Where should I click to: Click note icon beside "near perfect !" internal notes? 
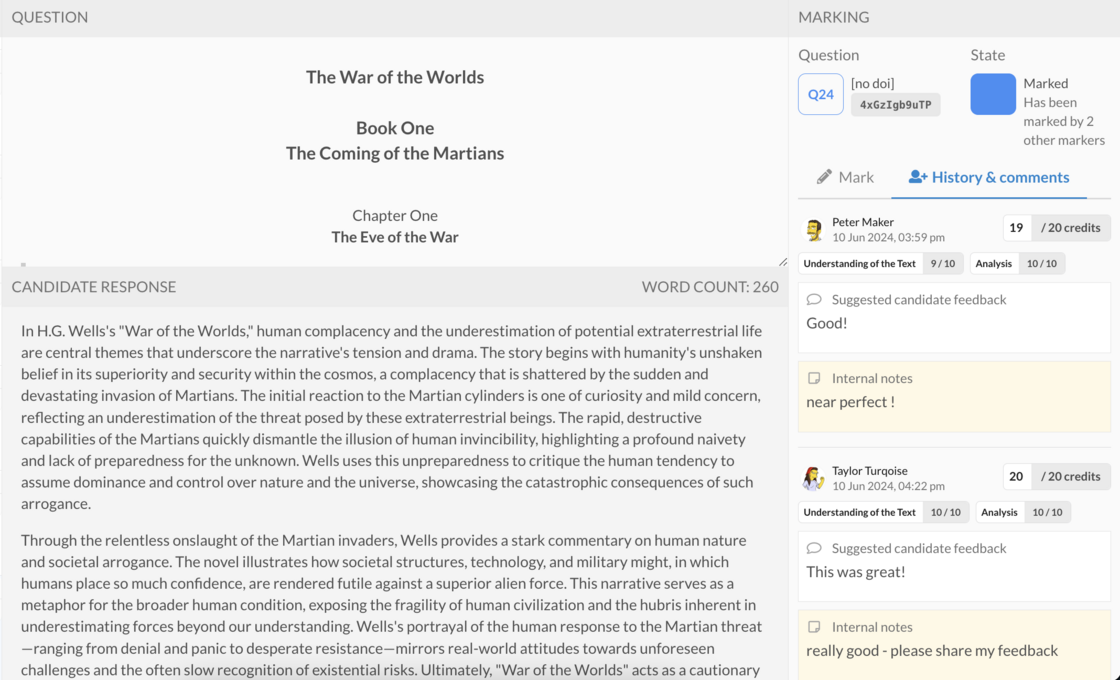pos(814,378)
